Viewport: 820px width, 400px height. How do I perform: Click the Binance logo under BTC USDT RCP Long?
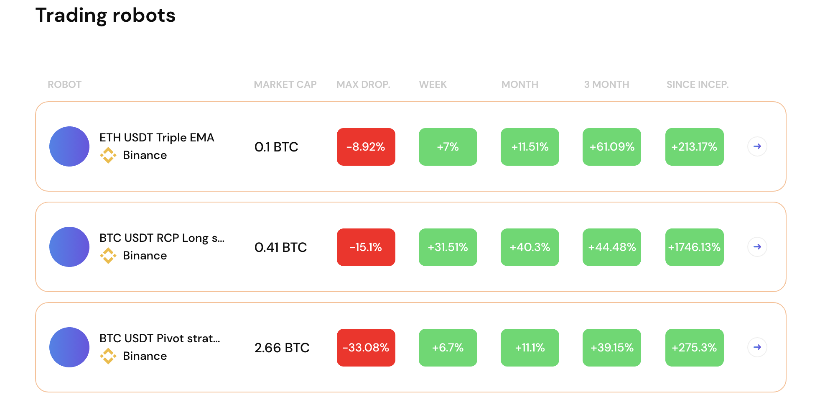pos(108,256)
